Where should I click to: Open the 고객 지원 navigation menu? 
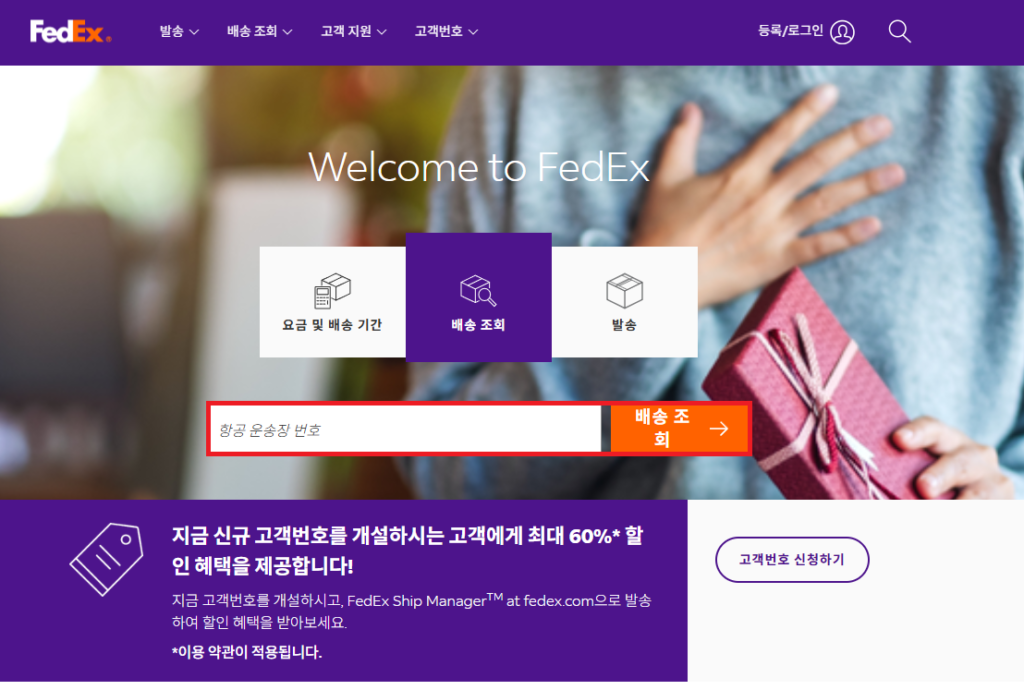pyautogui.click(x=353, y=31)
